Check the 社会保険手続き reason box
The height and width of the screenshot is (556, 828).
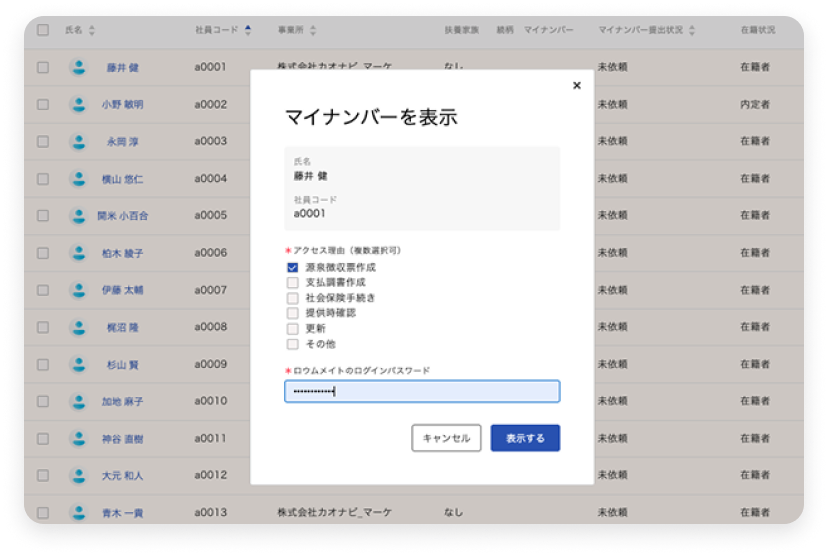(x=293, y=298)
